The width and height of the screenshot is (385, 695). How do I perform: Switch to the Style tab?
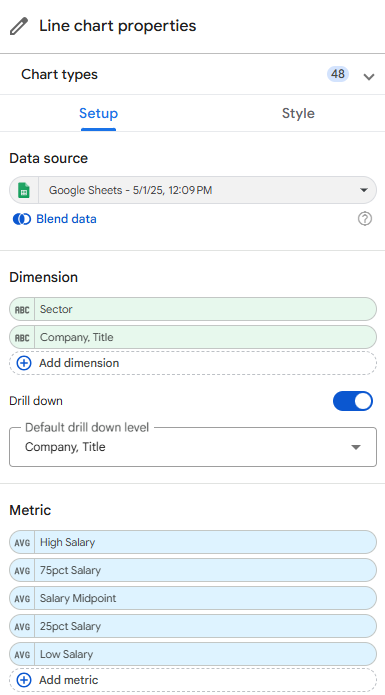(x=298, y=113)
